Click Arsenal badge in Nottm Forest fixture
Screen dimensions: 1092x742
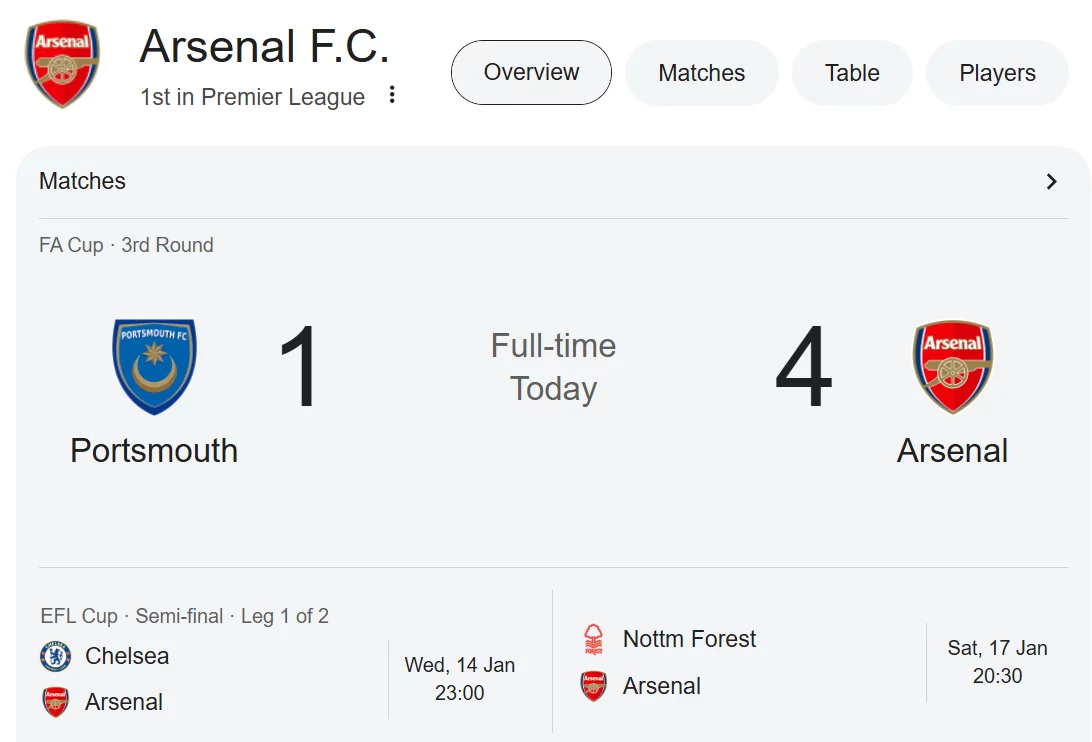point(594,686)
